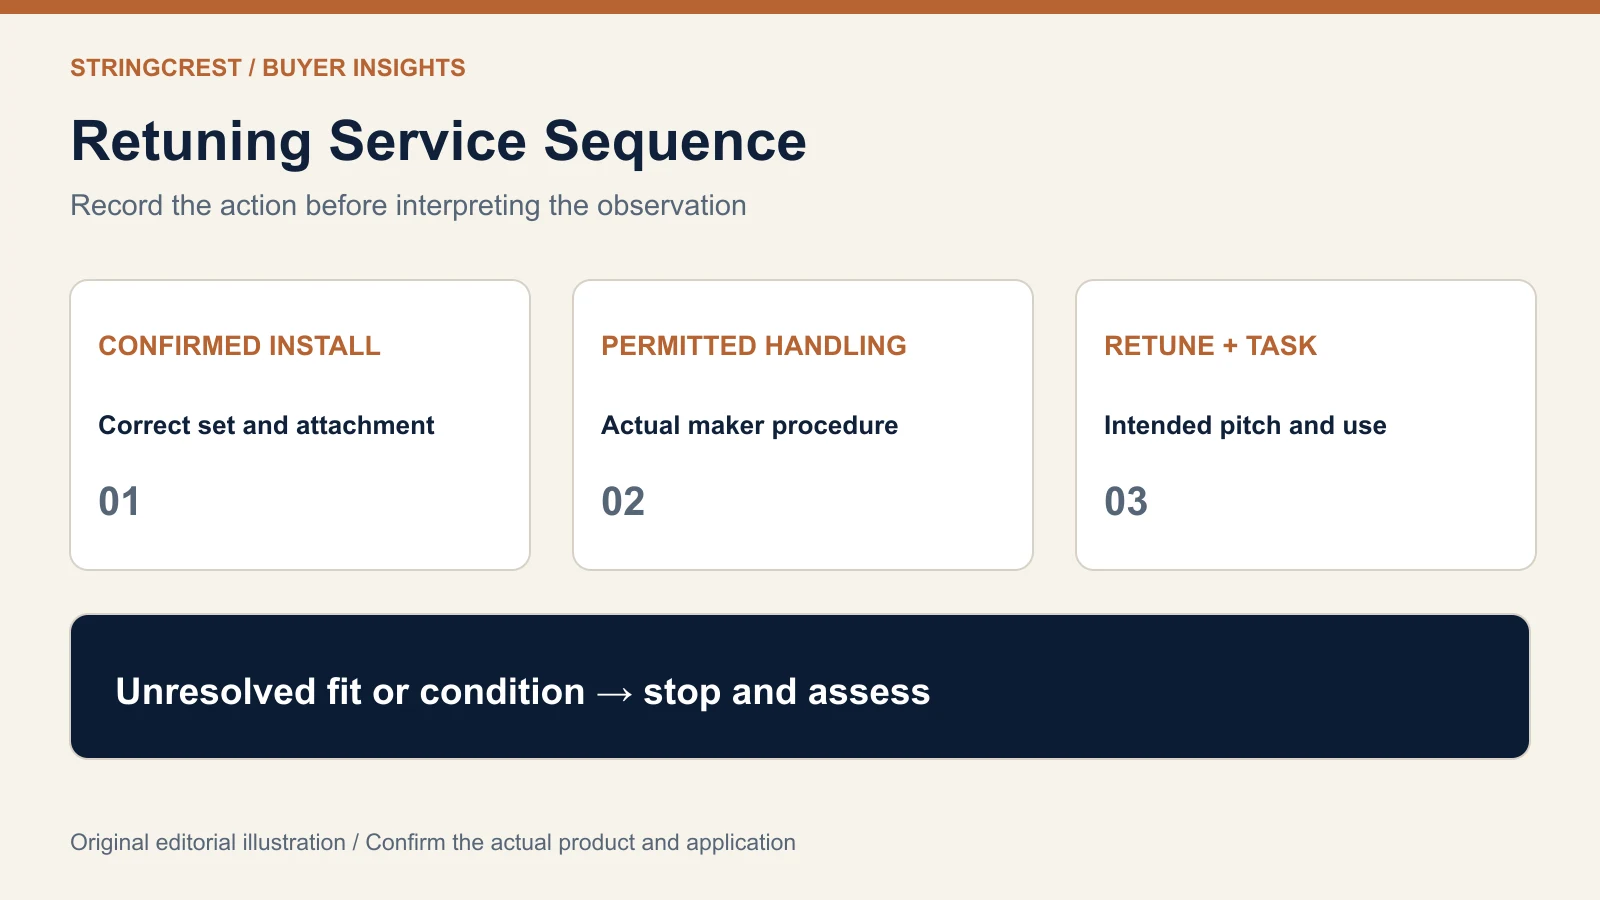This screenshot has width=1600, height=900.
Task: Click step number 01
Action: [x=119, y=501]
